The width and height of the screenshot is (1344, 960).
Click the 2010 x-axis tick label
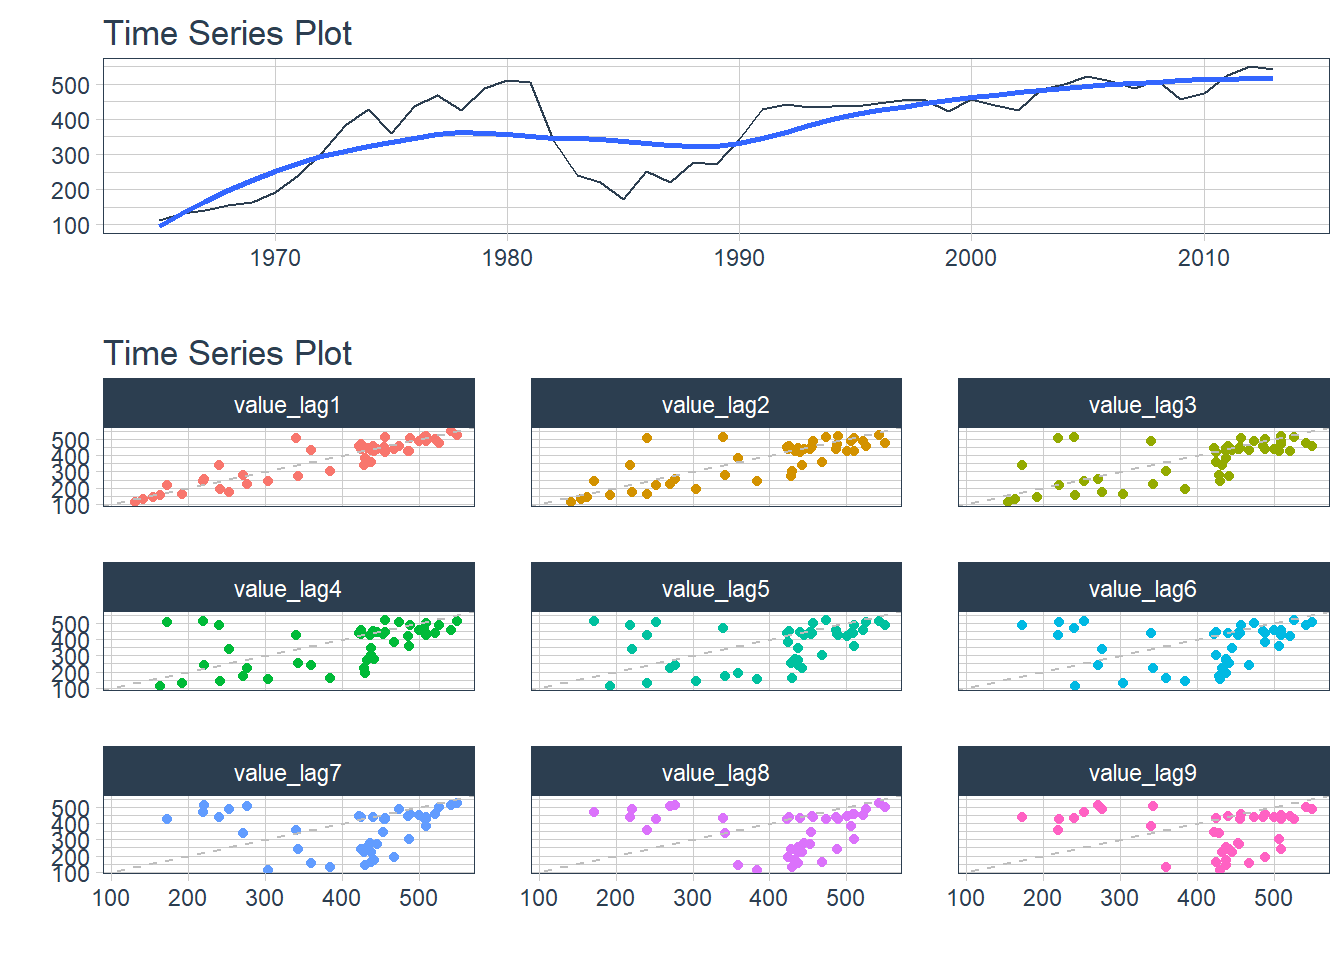(x=1203, y=258)
